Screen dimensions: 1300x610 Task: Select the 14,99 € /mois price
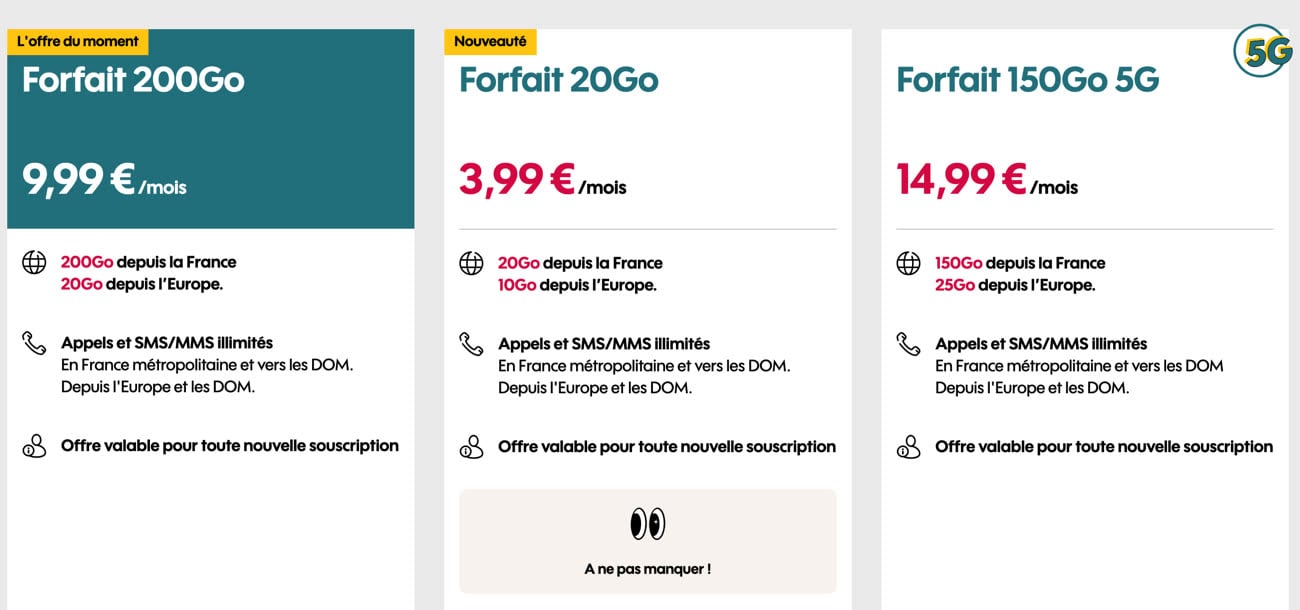[x=987, y=180]
